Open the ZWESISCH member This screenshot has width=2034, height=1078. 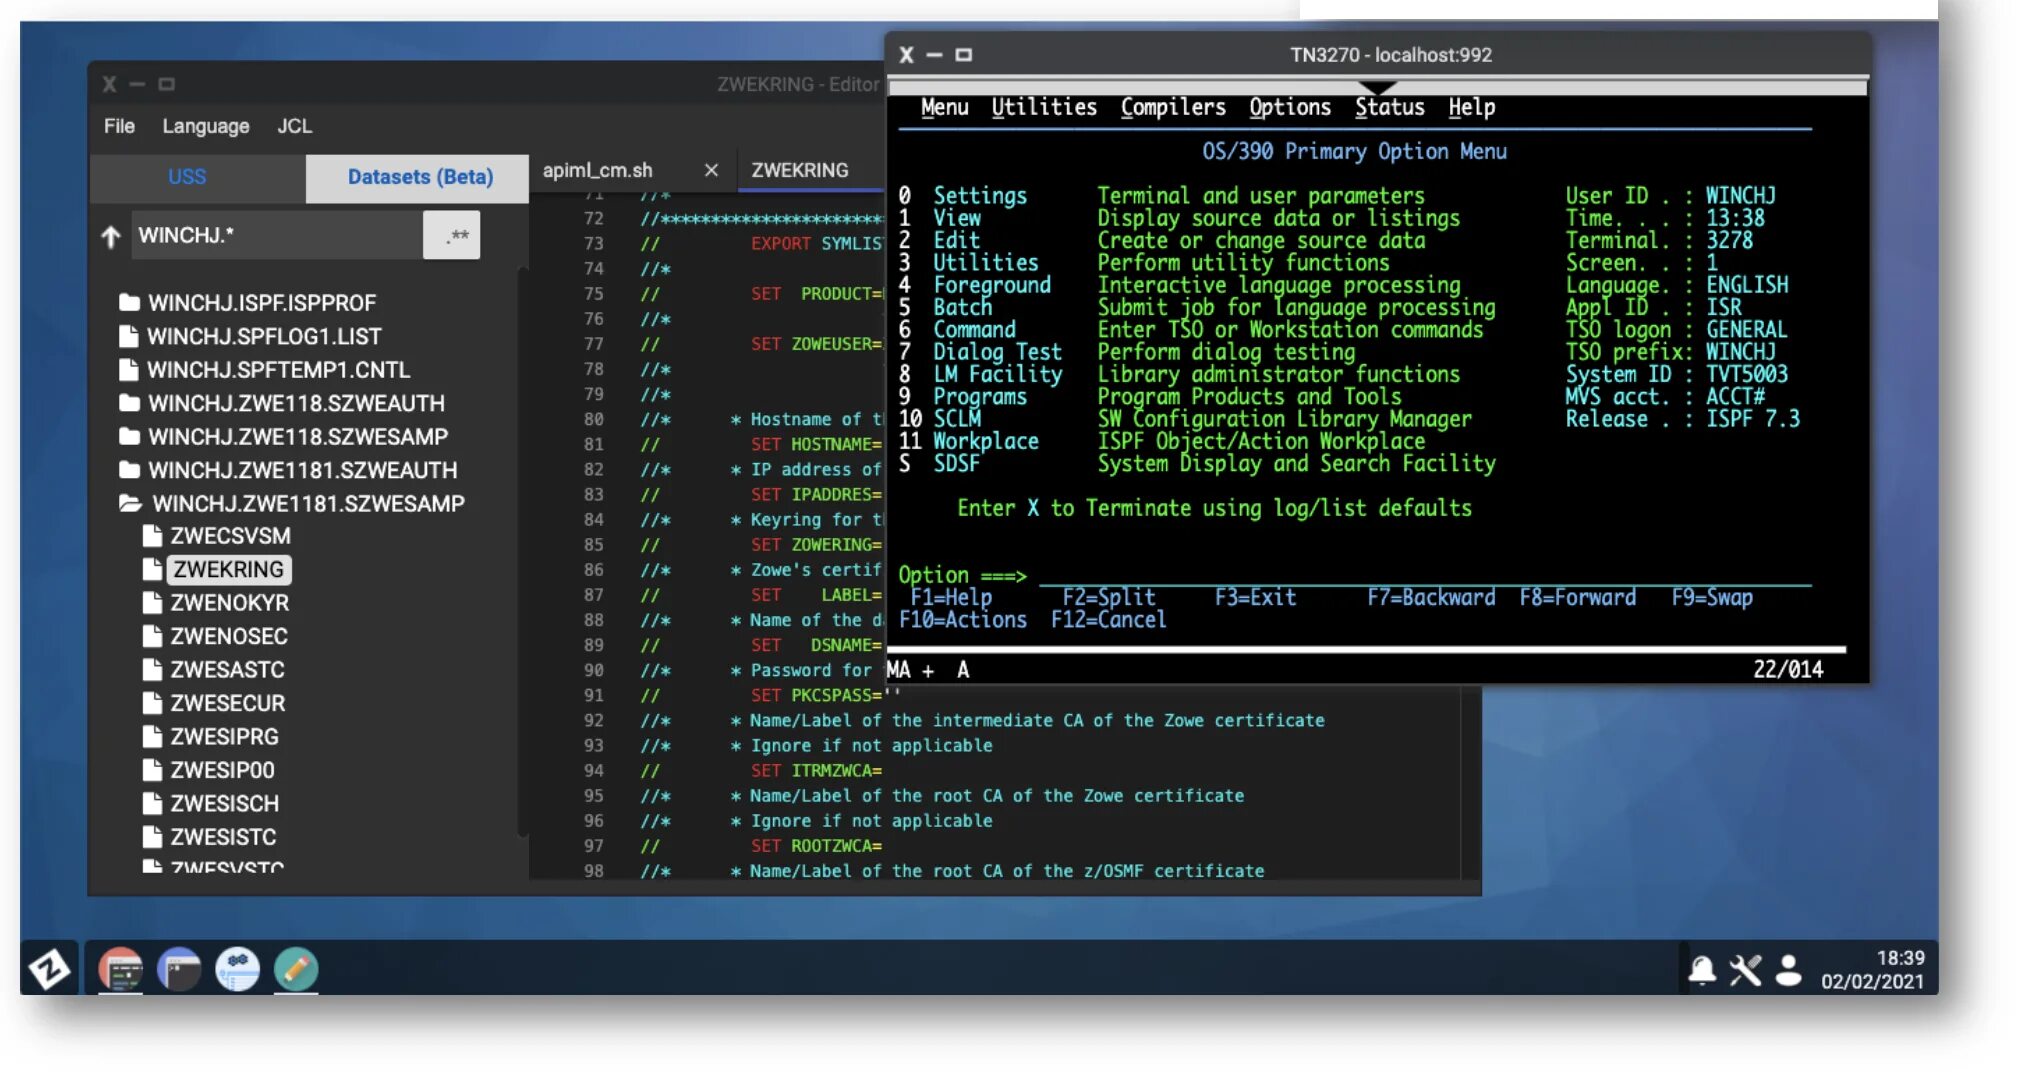pos(224,804)
